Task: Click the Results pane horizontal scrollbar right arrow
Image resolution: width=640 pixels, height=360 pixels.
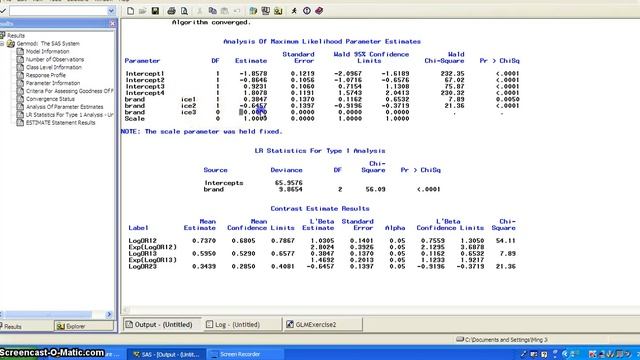Action: pyautogui.click(x=109, y=314)
